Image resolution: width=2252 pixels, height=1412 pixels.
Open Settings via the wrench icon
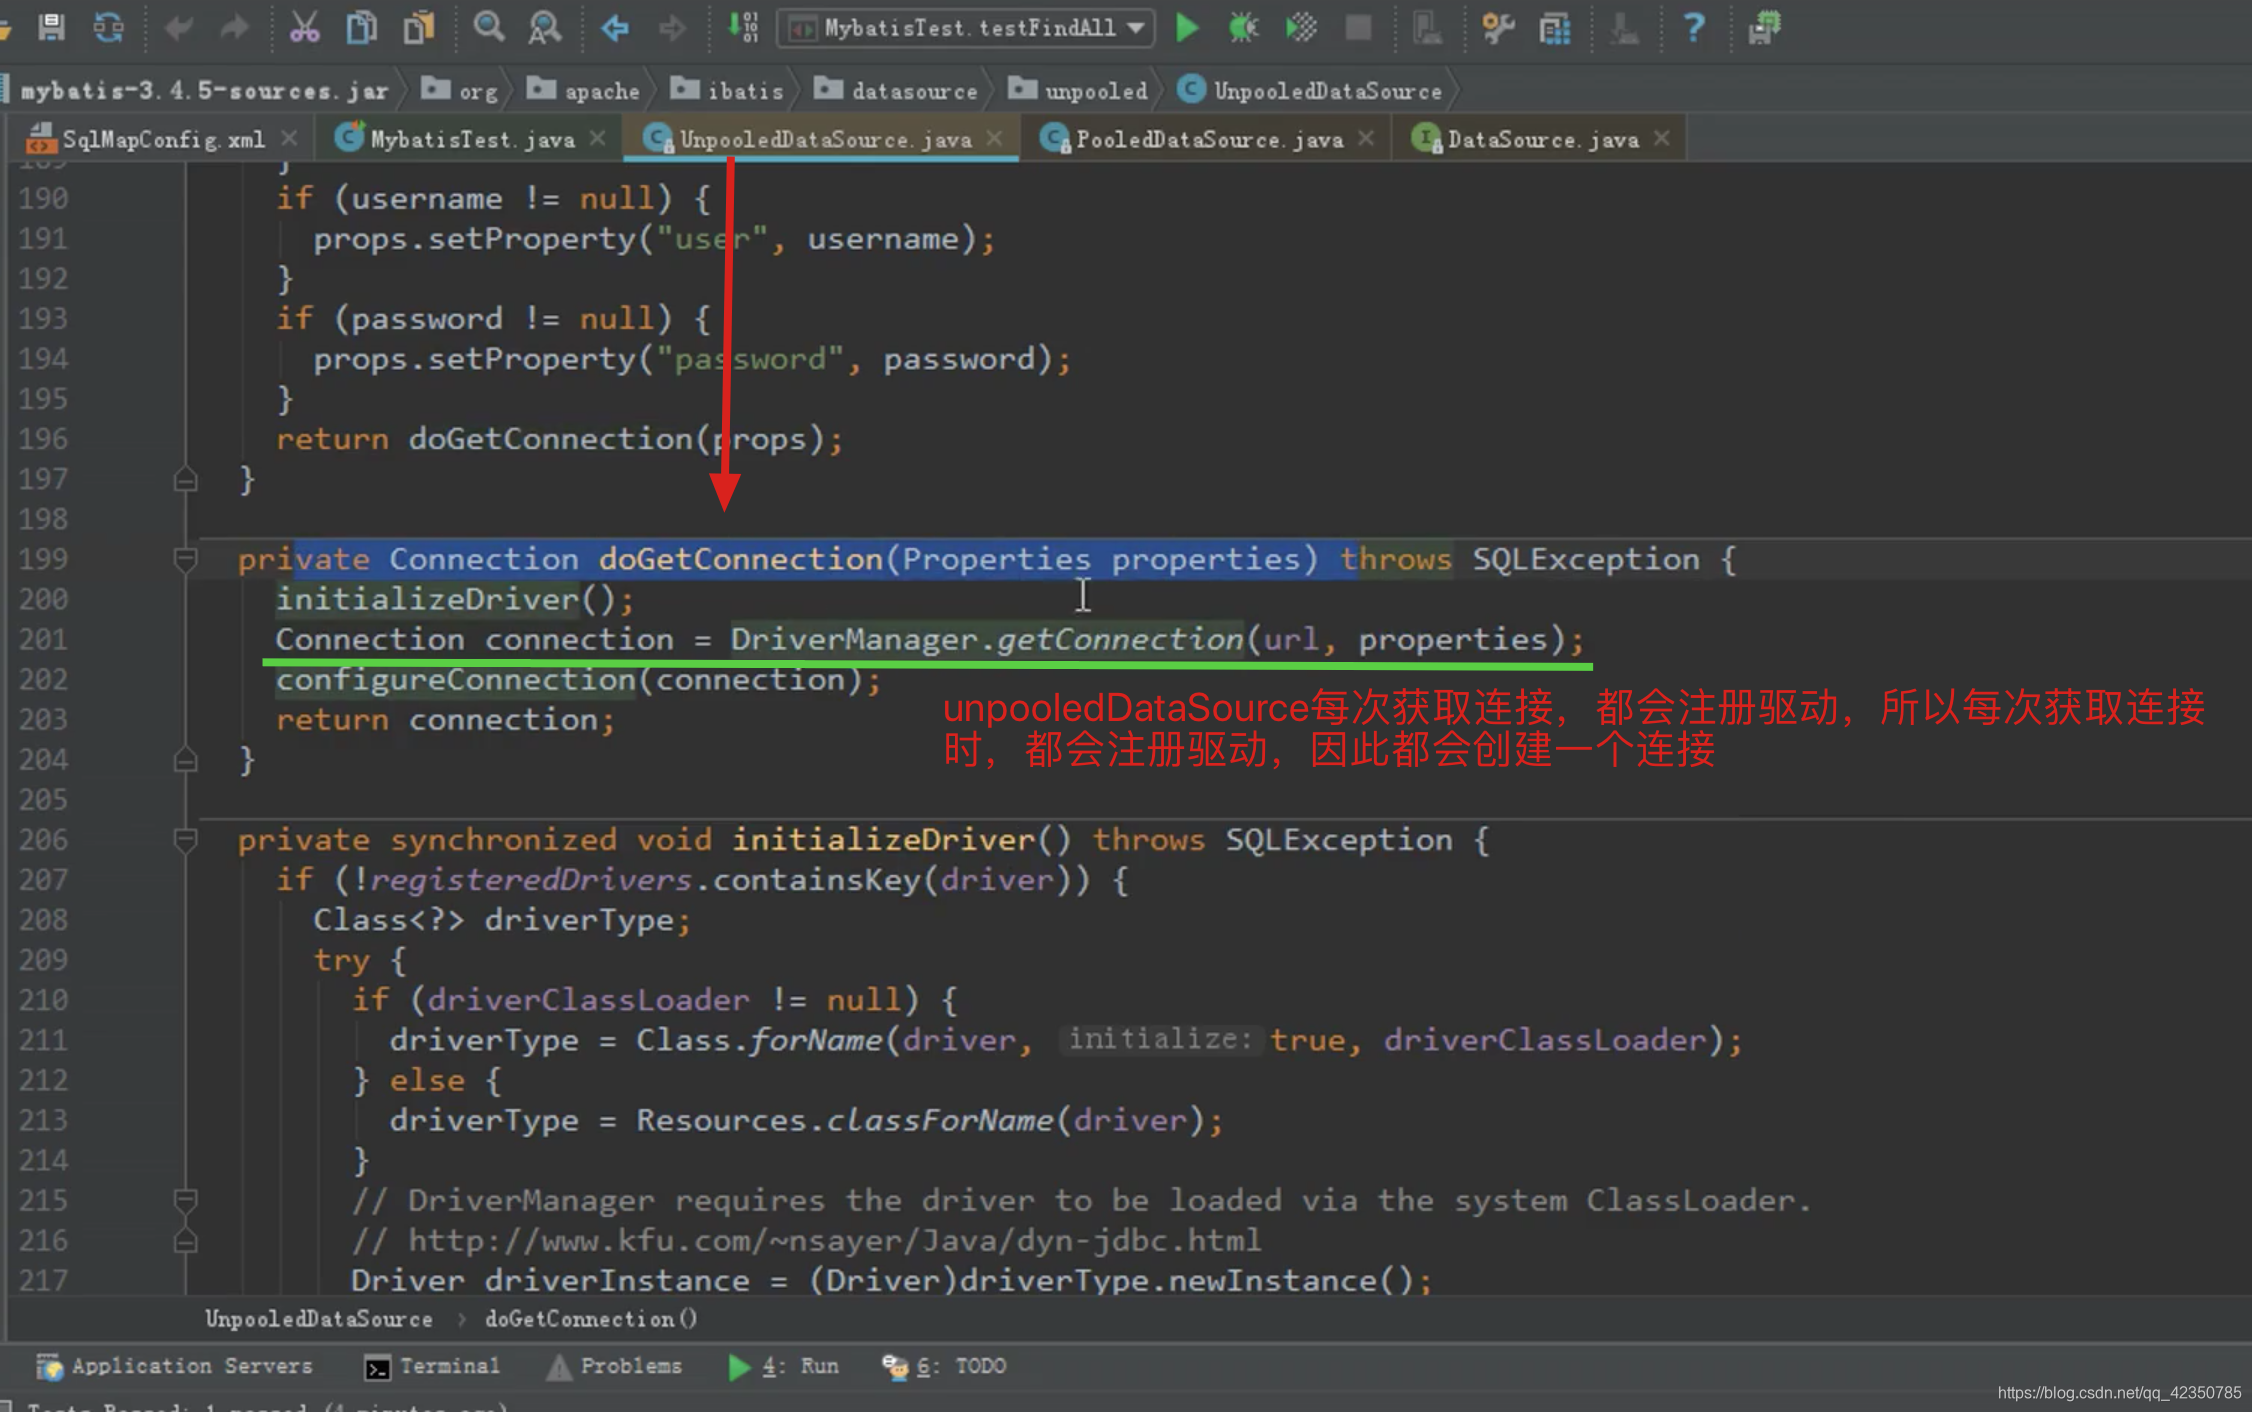pos(1498,27)
